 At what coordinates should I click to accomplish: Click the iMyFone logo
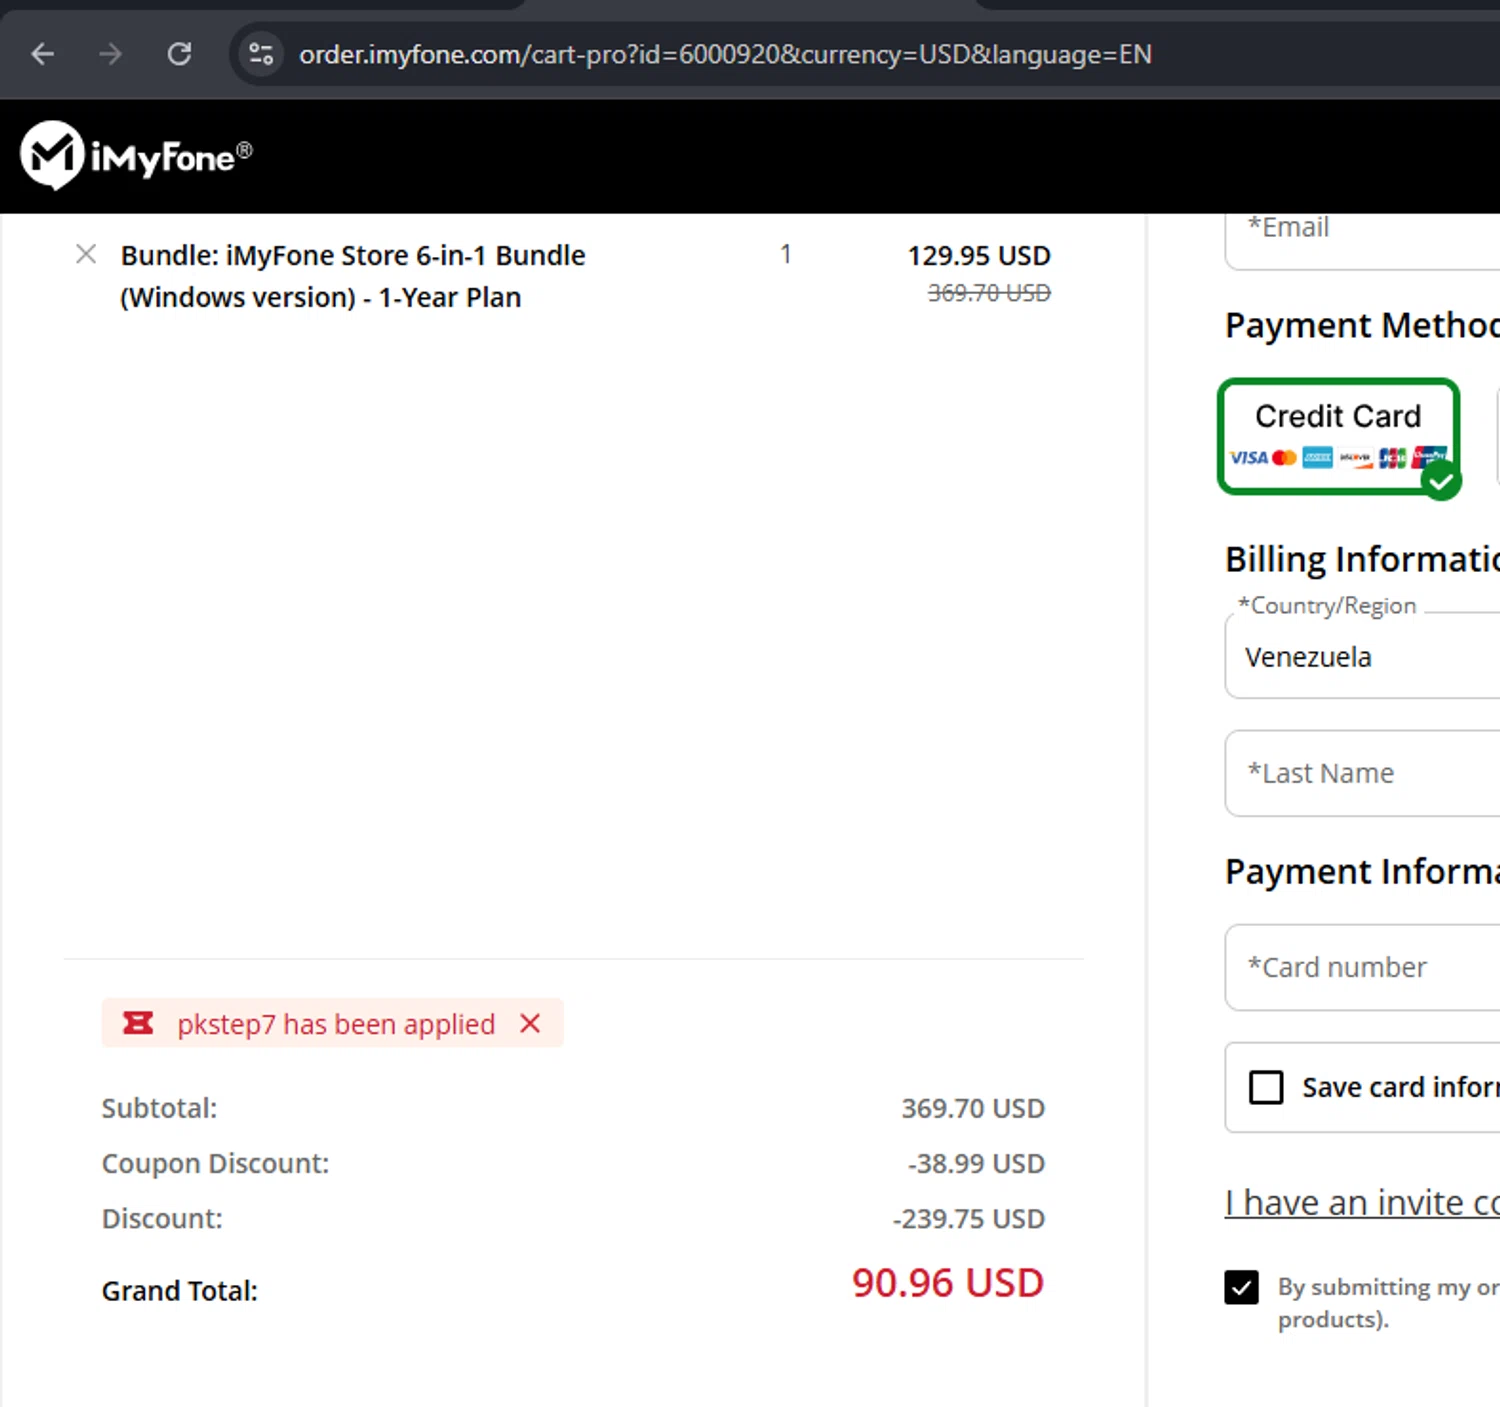(x=136, y=156)
